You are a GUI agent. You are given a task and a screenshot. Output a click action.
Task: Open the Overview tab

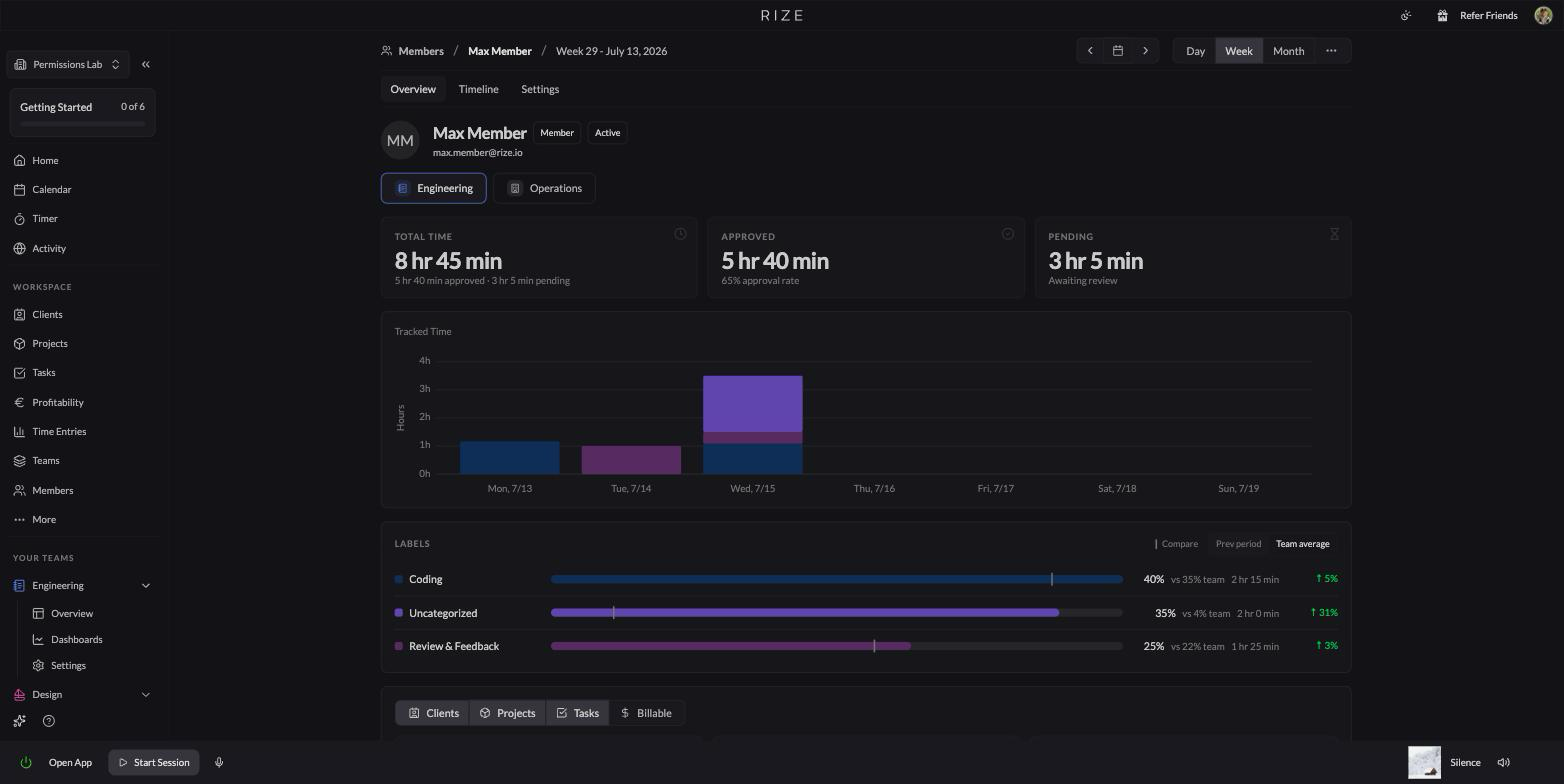[x=413, y=89]
